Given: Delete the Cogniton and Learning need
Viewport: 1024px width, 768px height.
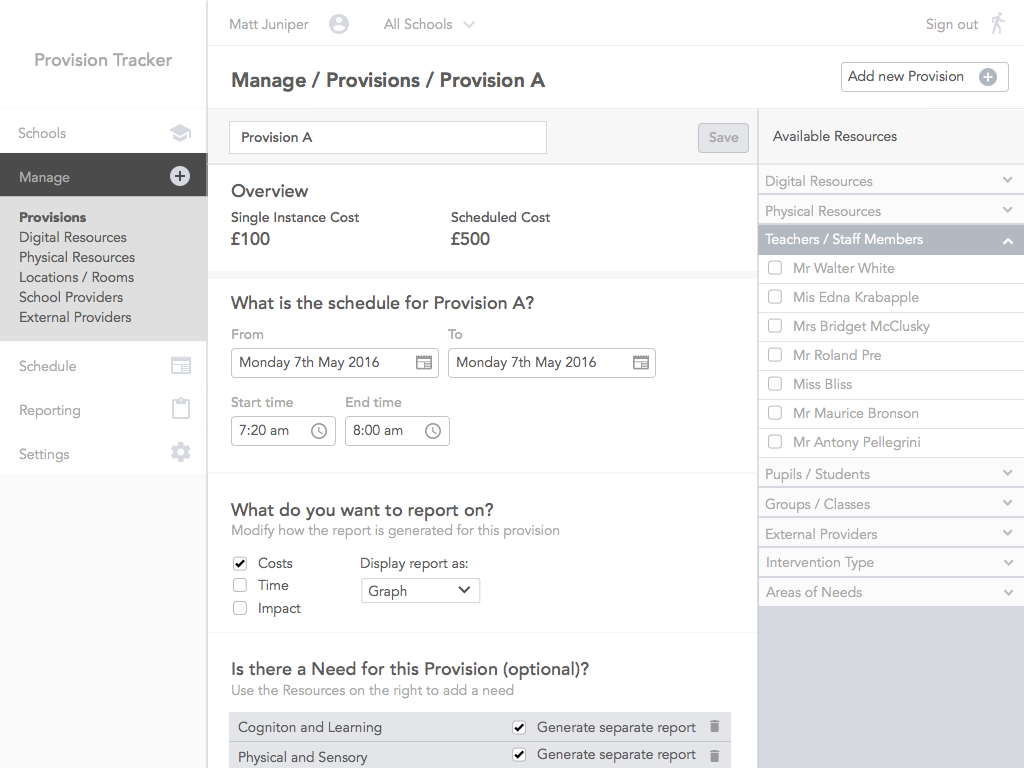Looking at the screenshot, I should click(714, 726).
